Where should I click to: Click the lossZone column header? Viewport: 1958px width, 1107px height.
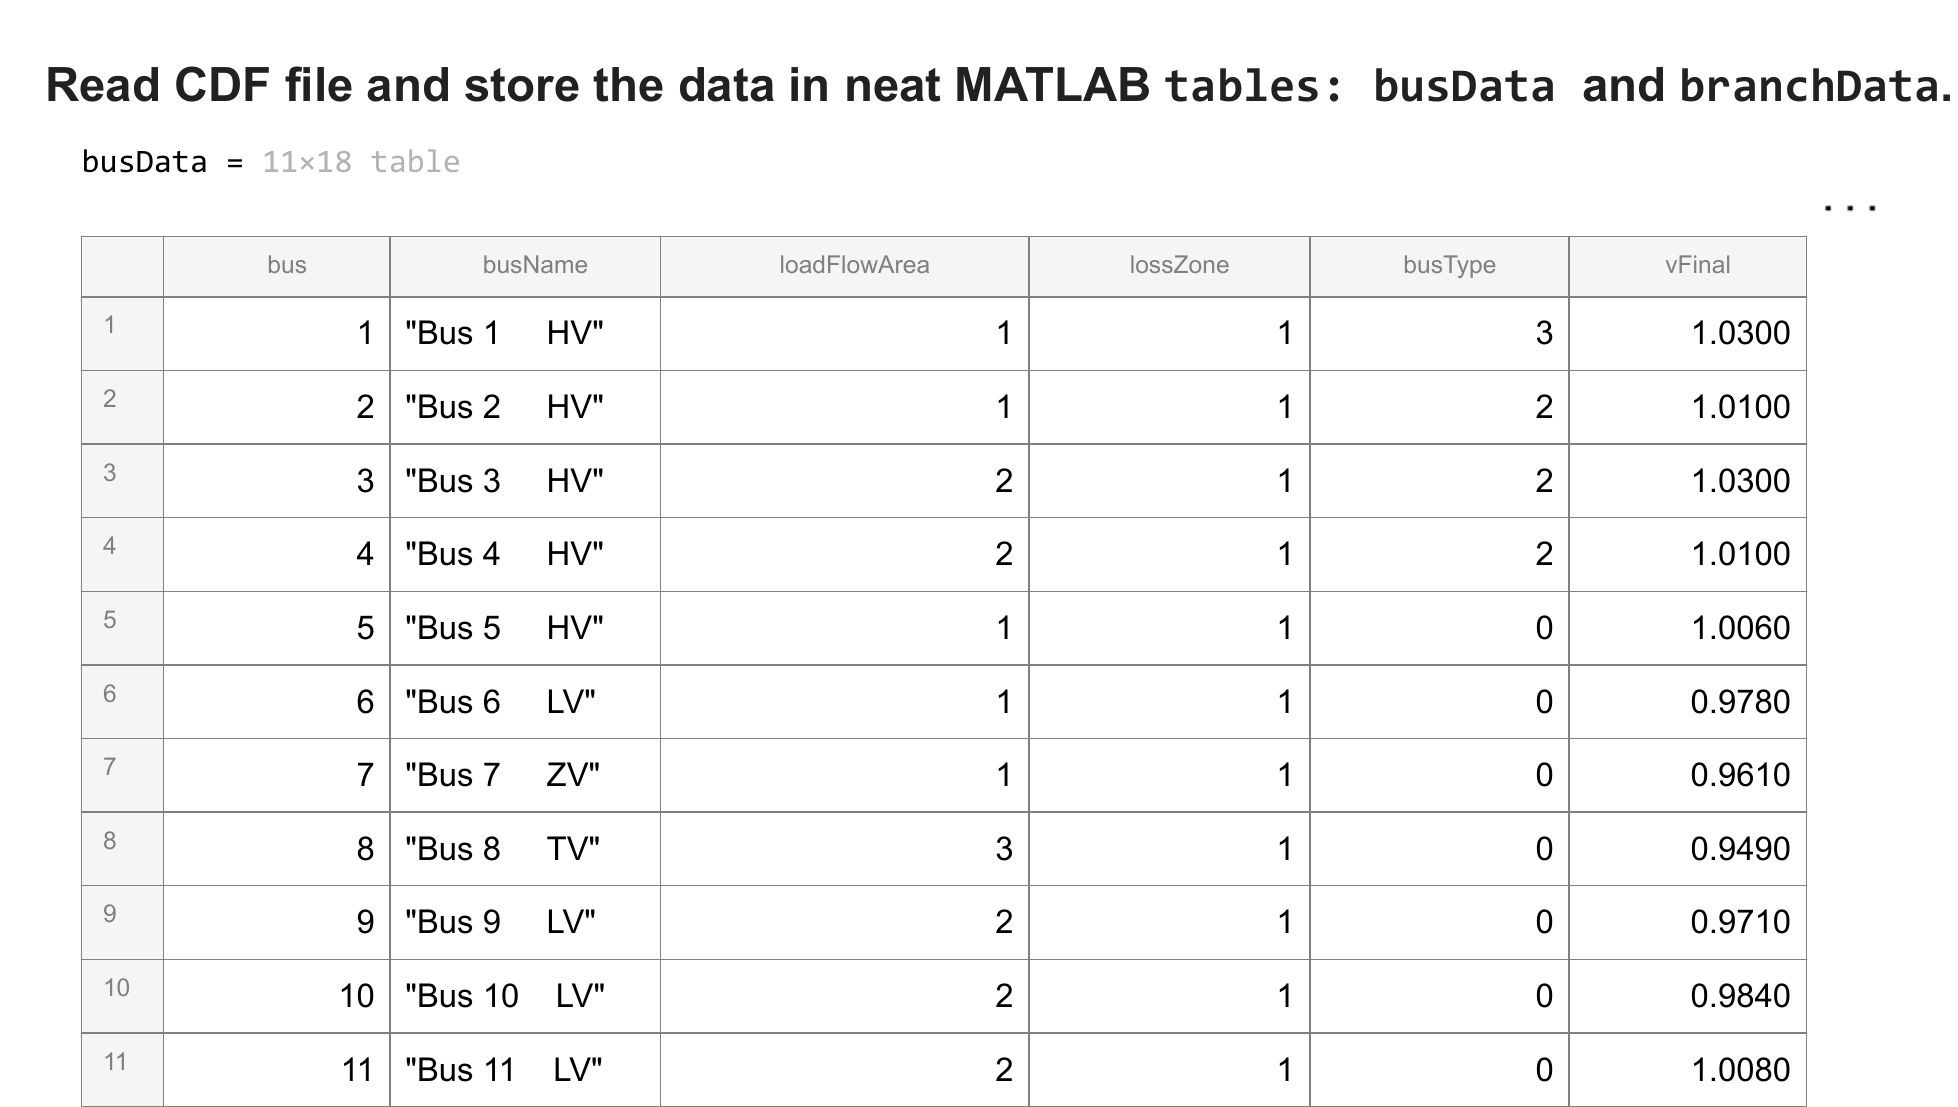coord(1170,266)
